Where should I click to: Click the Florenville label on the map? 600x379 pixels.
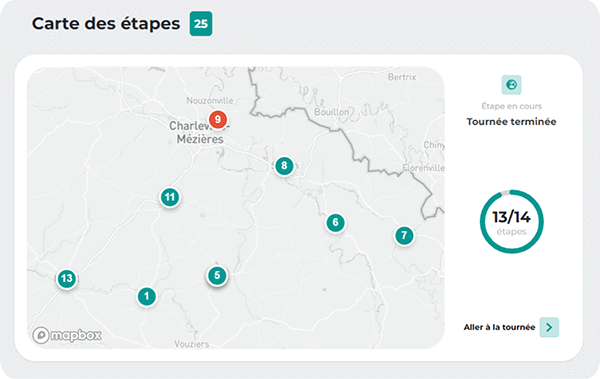[424, 168]
